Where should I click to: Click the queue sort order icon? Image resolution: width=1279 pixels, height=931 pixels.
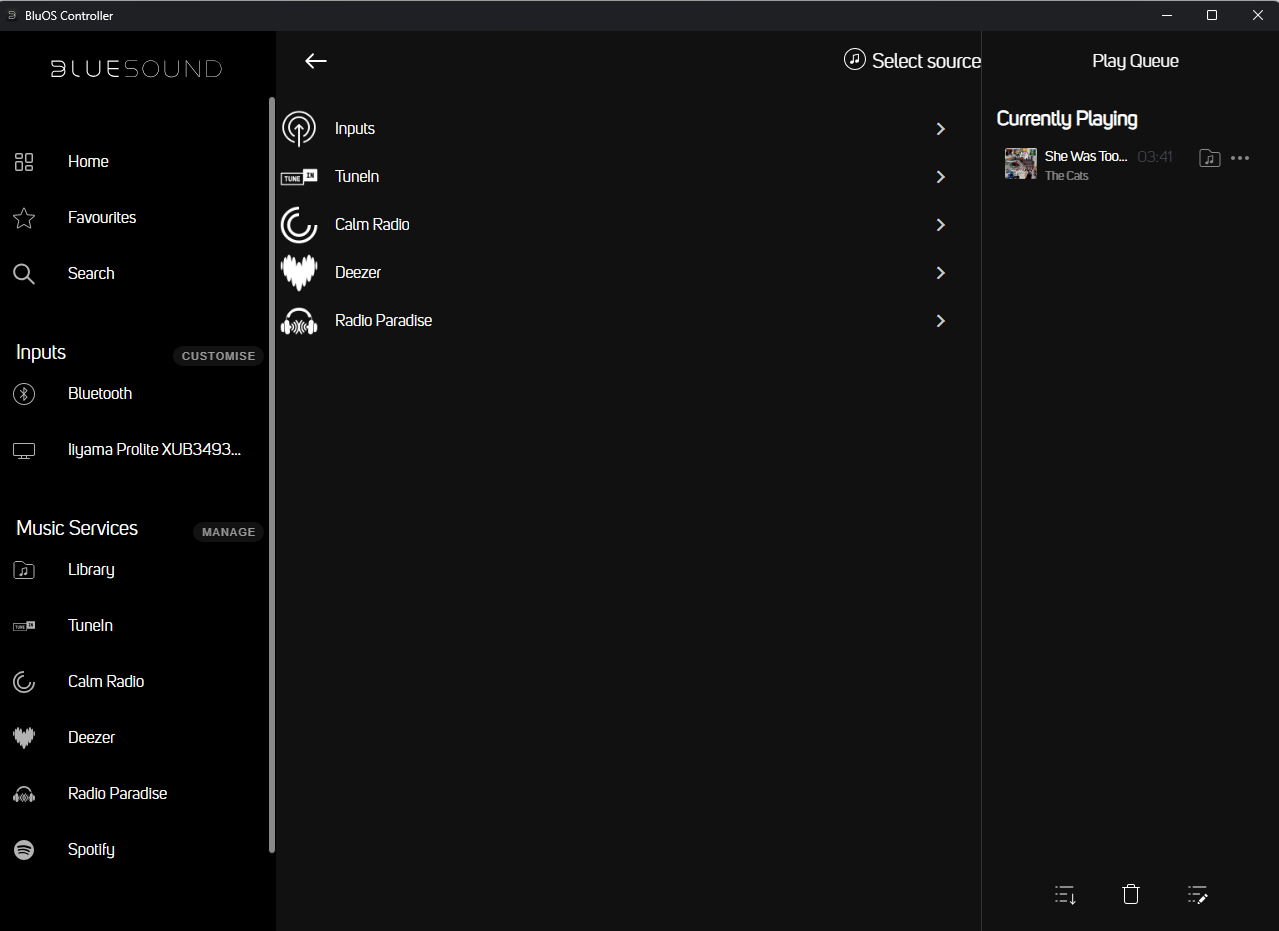point(1065,895)
